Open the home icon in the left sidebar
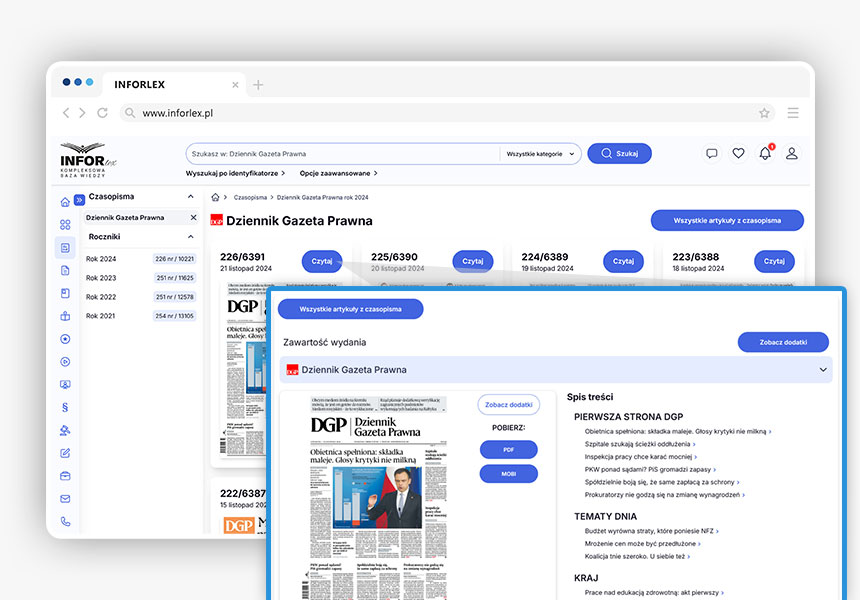The image size is (860, 600). tap(65, 202)
